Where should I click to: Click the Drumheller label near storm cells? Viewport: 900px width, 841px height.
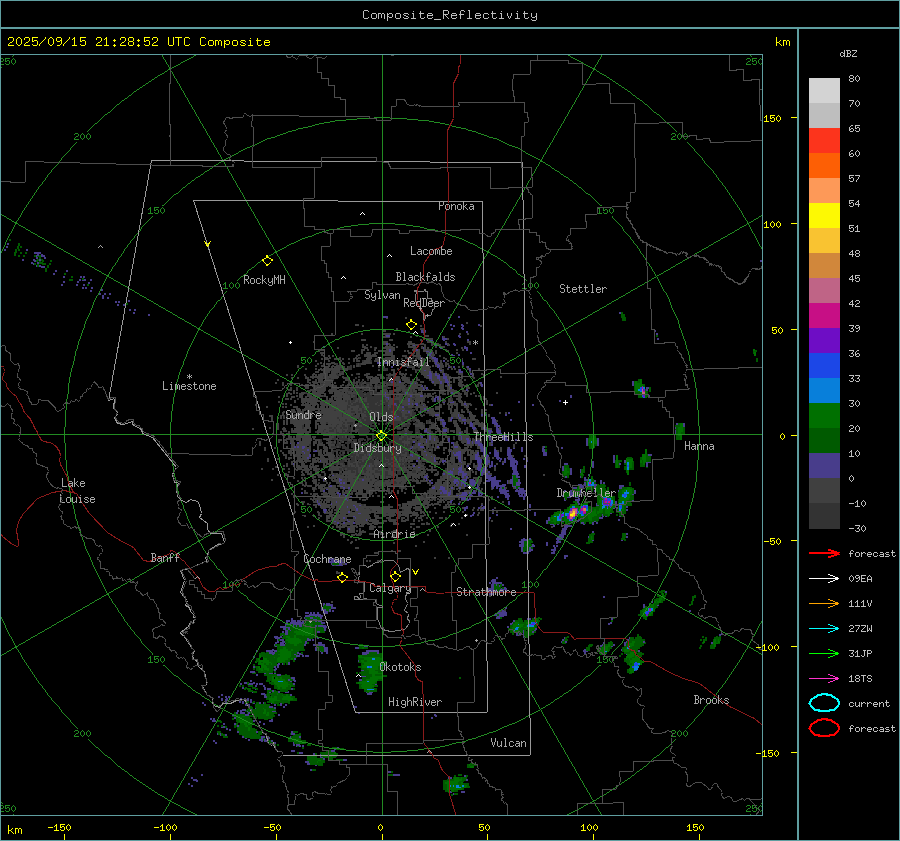[x=585, y=493]
